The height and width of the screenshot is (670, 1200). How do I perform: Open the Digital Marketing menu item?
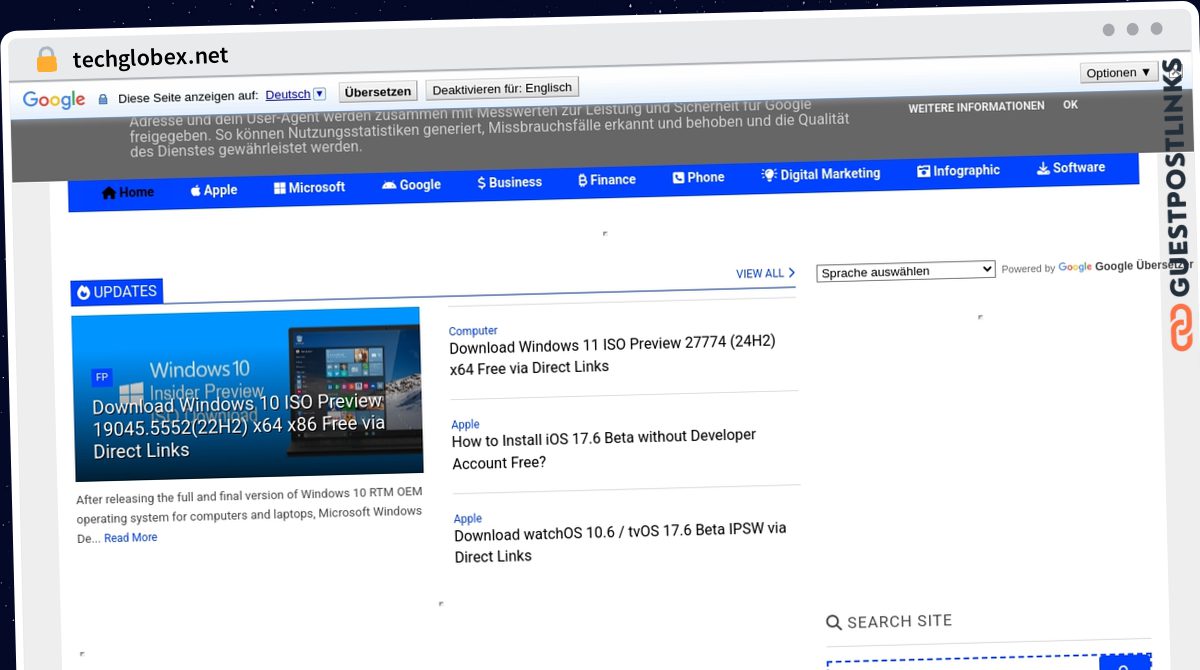(821, 174)
